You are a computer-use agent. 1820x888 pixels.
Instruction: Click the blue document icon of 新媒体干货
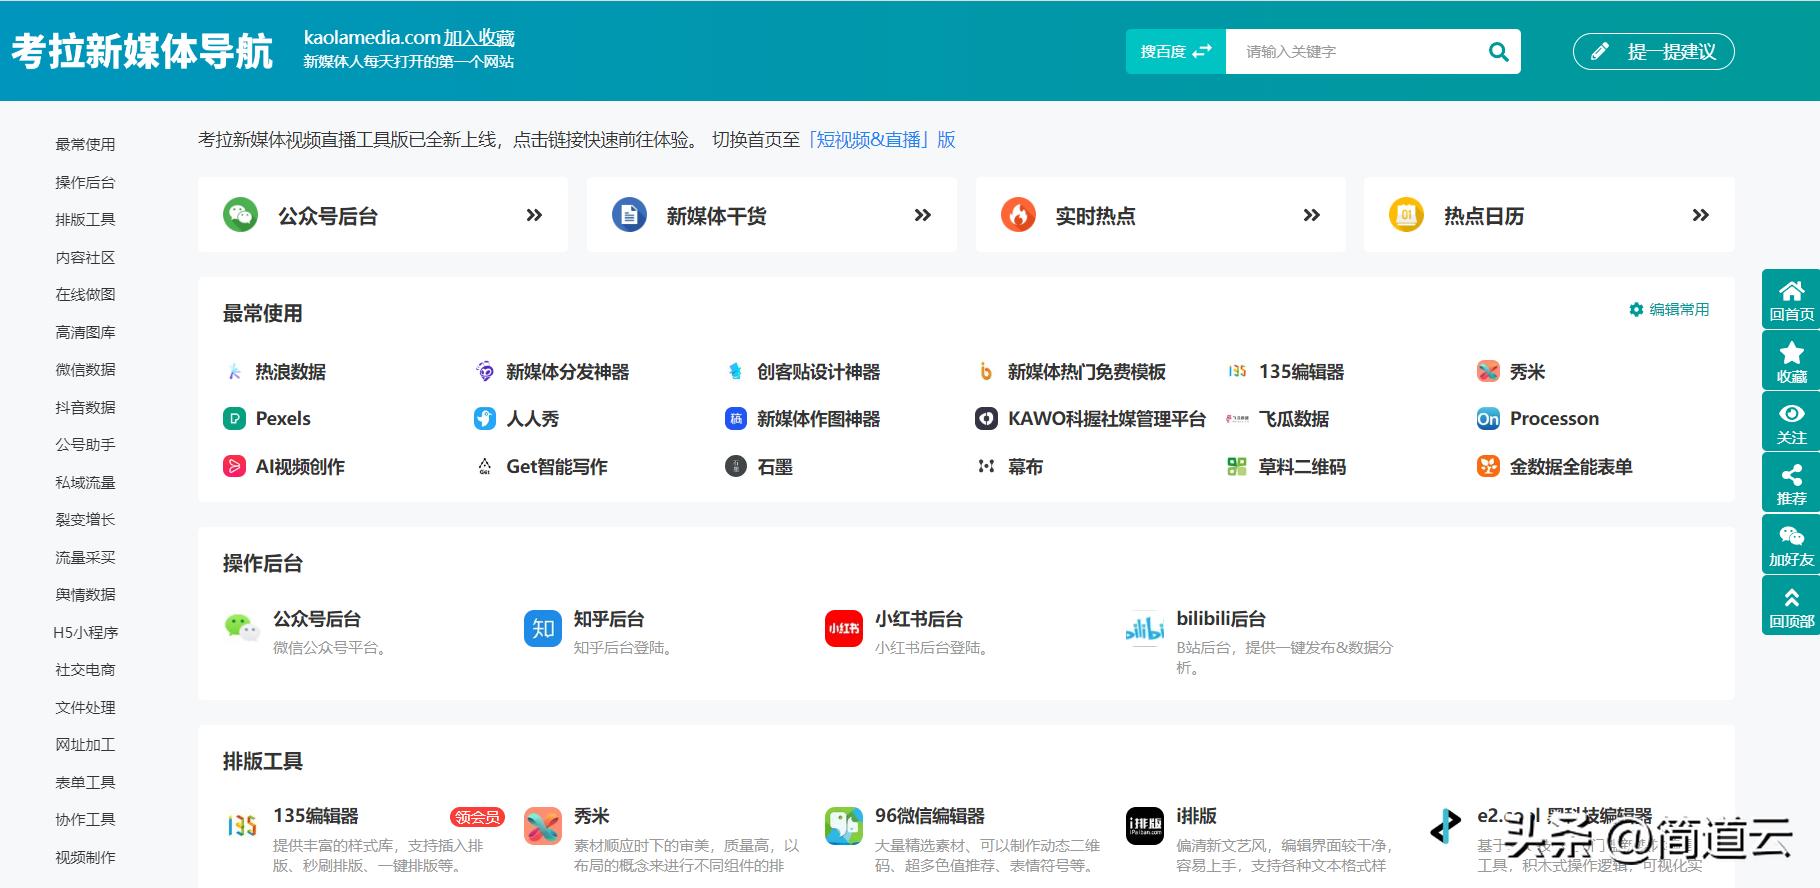(629, 215)
